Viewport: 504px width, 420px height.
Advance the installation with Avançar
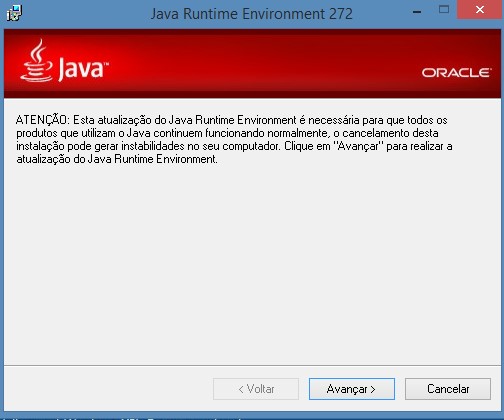[352, 389]
